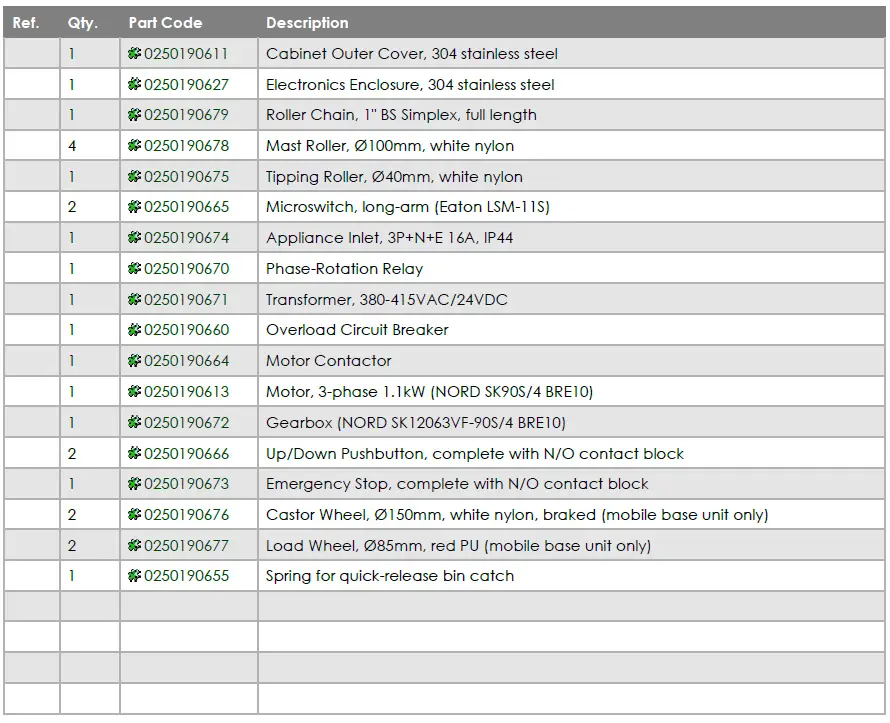The image size is (890, 723).
Task: Click the Part Code column header
Action: click(165, 23)
